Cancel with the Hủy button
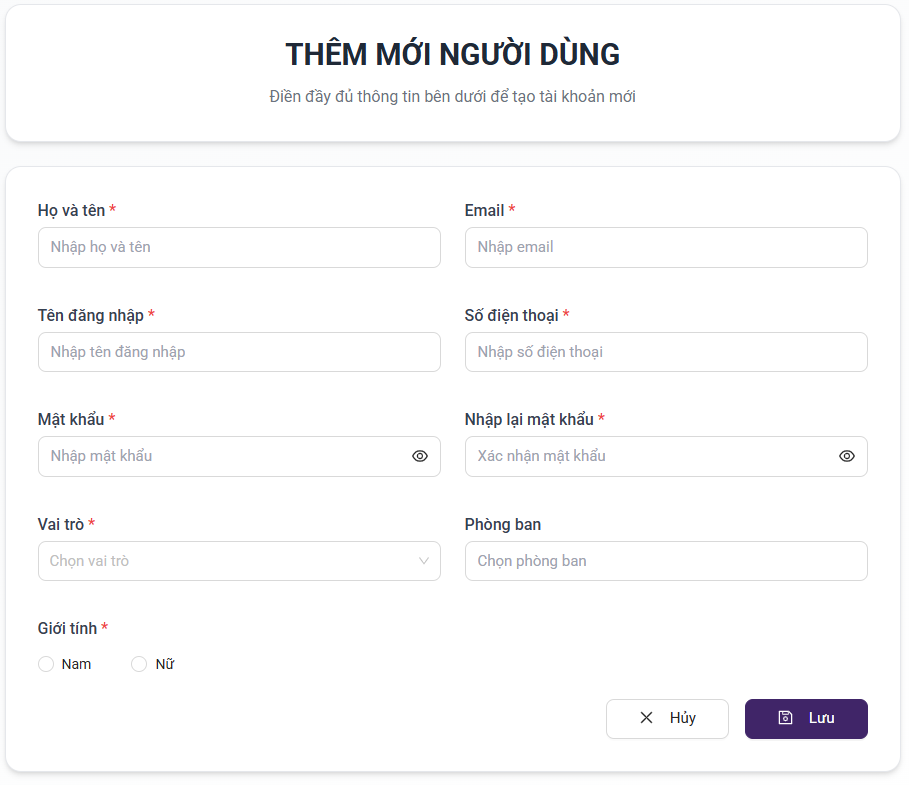Image resolution: width=909 pixels, height=785 pixels. 667,718
